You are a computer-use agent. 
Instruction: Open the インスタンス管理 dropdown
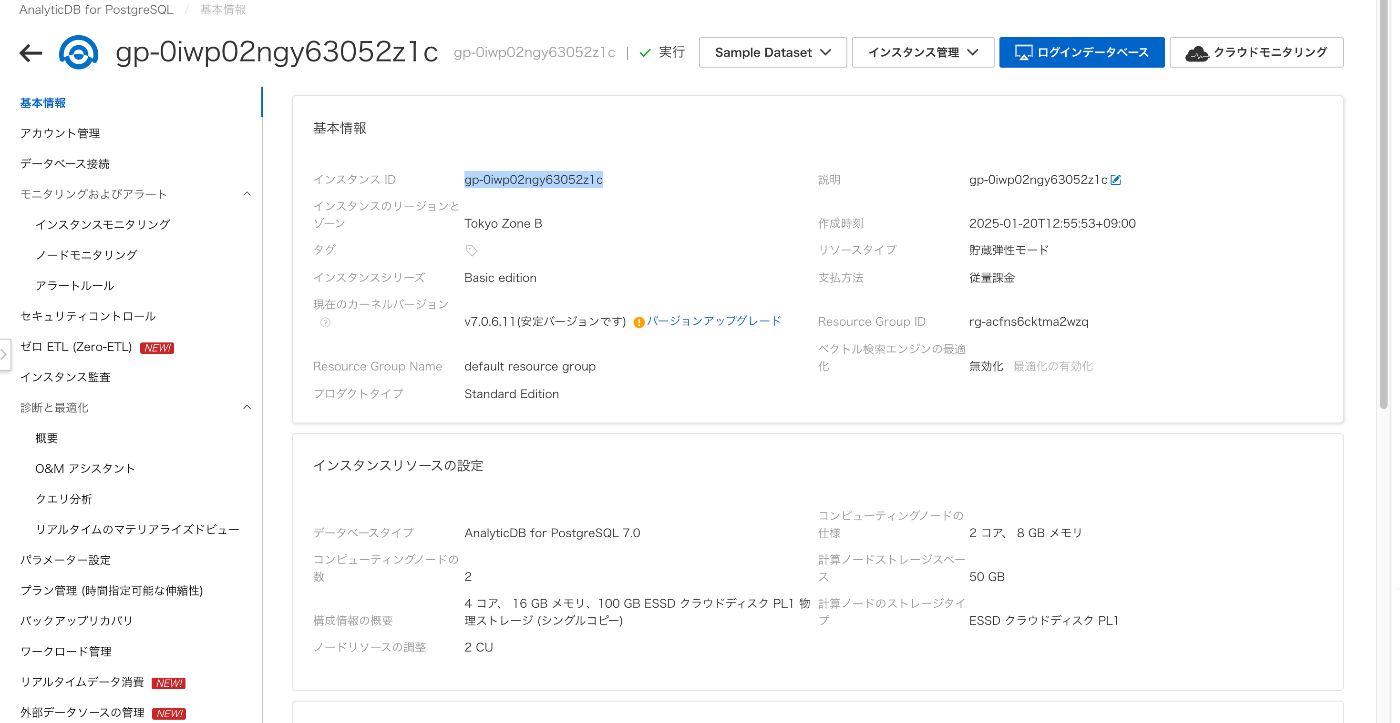point(923,52)
